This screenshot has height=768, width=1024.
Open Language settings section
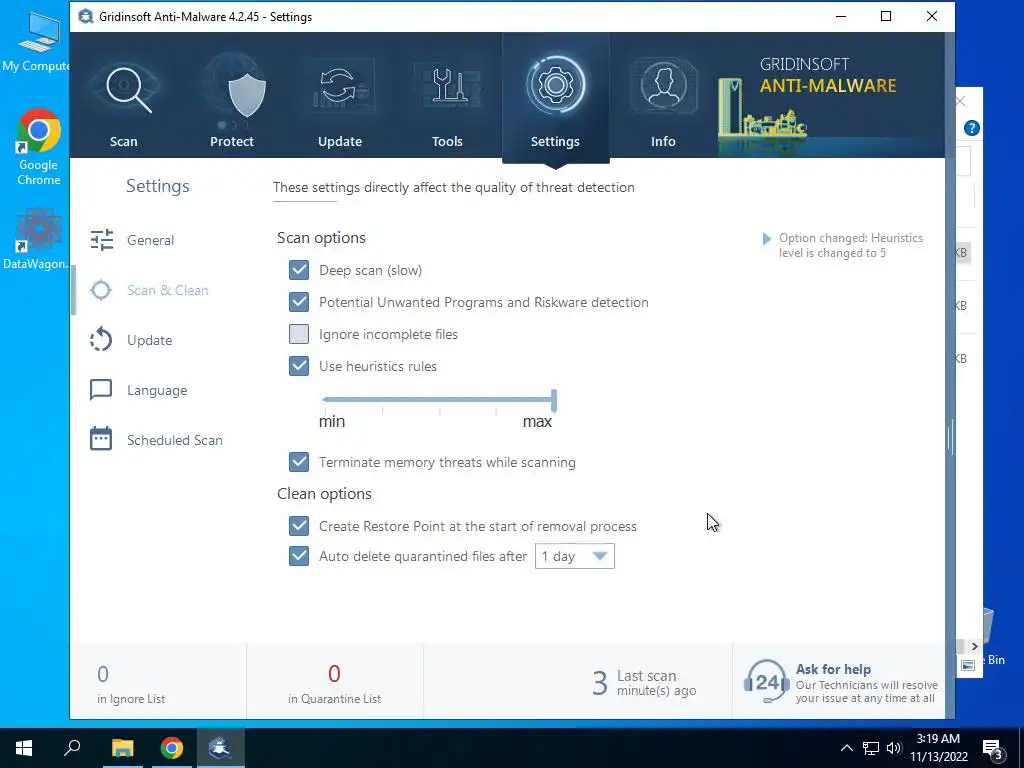157,391
